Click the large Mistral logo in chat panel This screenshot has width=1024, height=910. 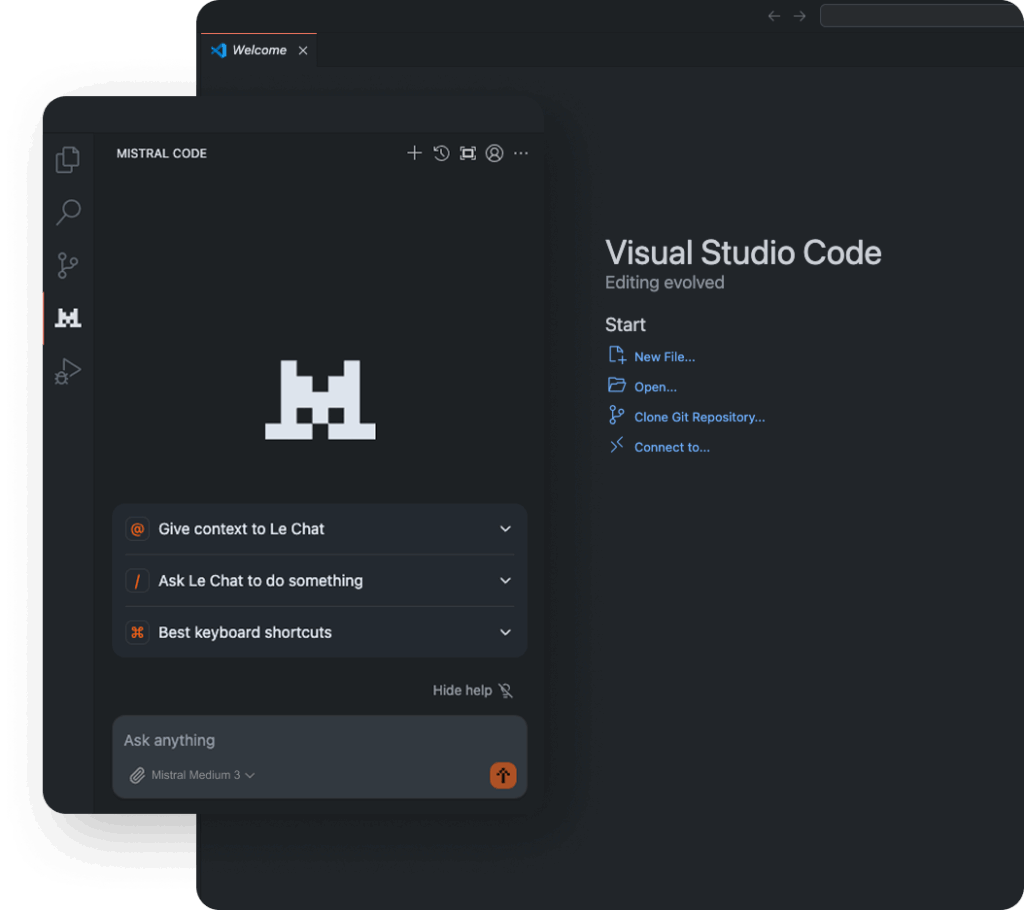coord(320,400)
